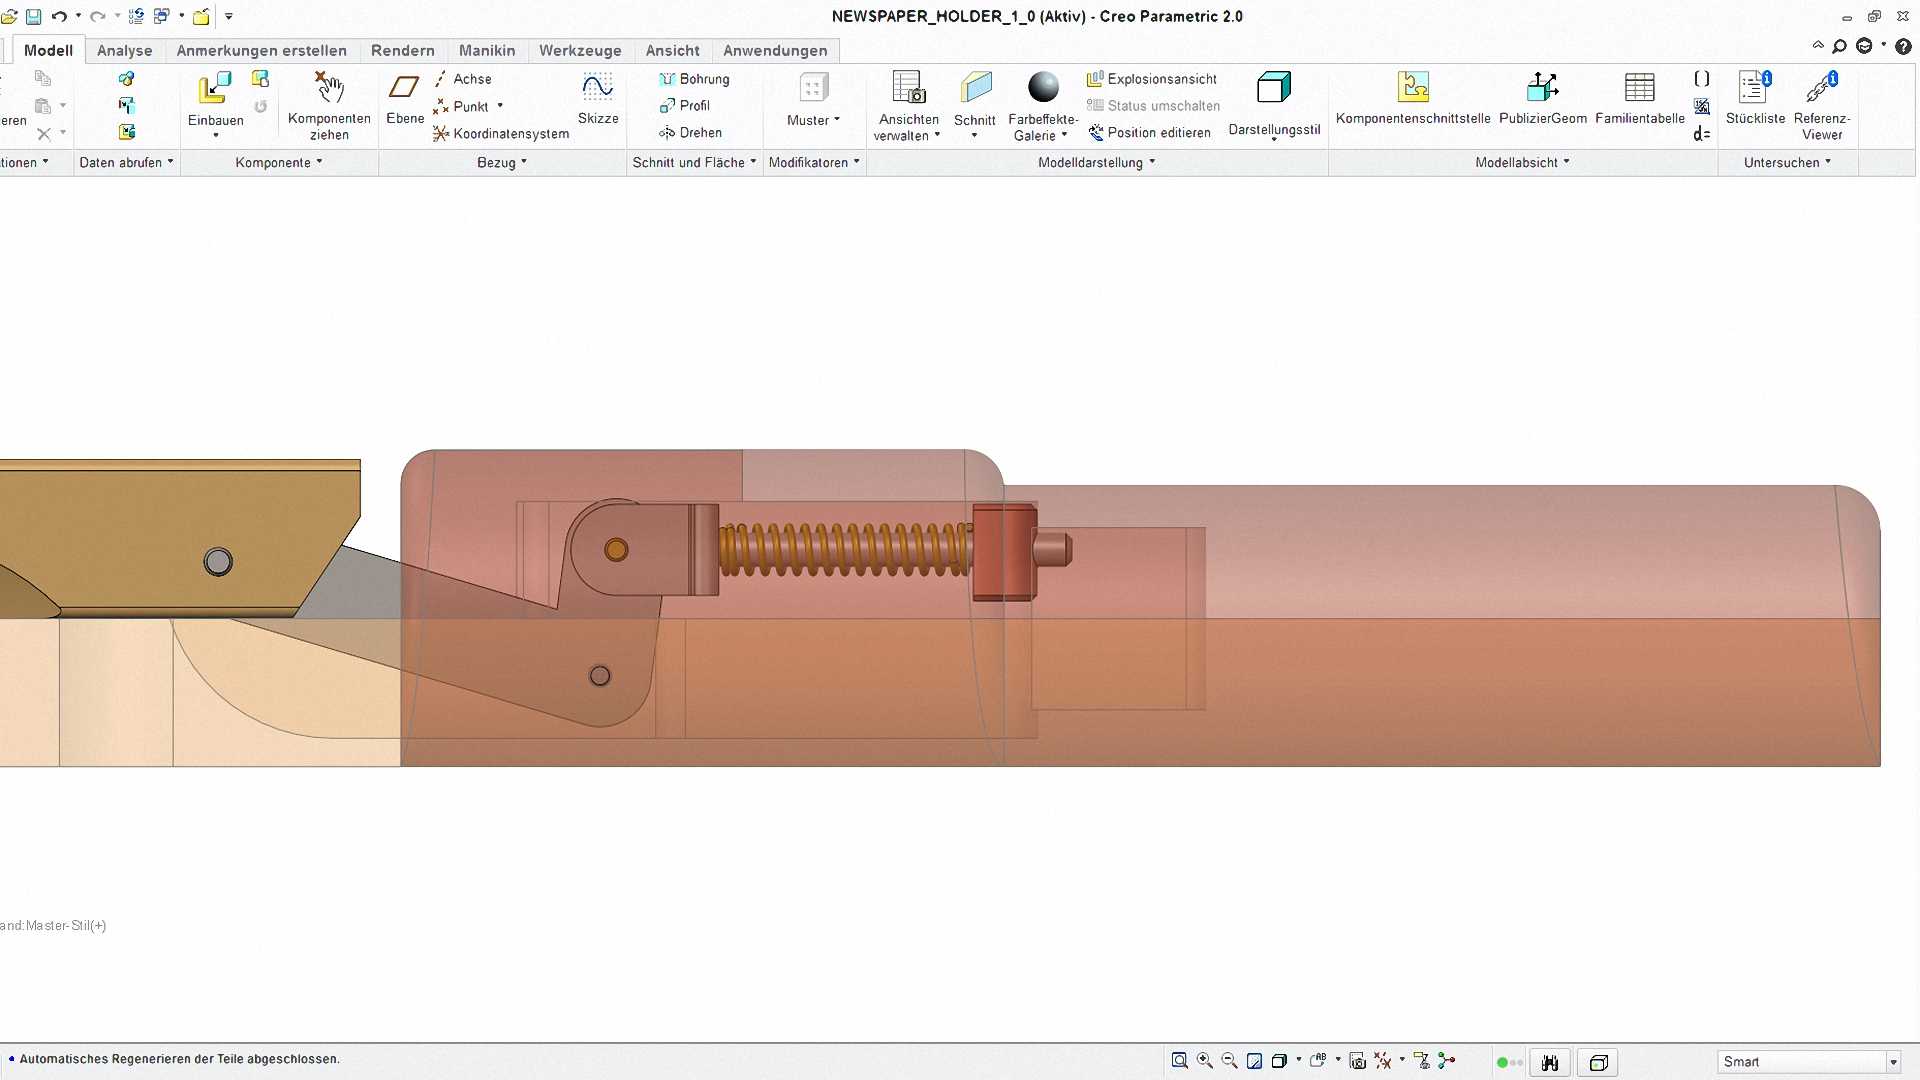The height and width of the screenshot is (1080, 1920).
Task: Launch the Referenz-Viewer
Action: point(1822,106)
